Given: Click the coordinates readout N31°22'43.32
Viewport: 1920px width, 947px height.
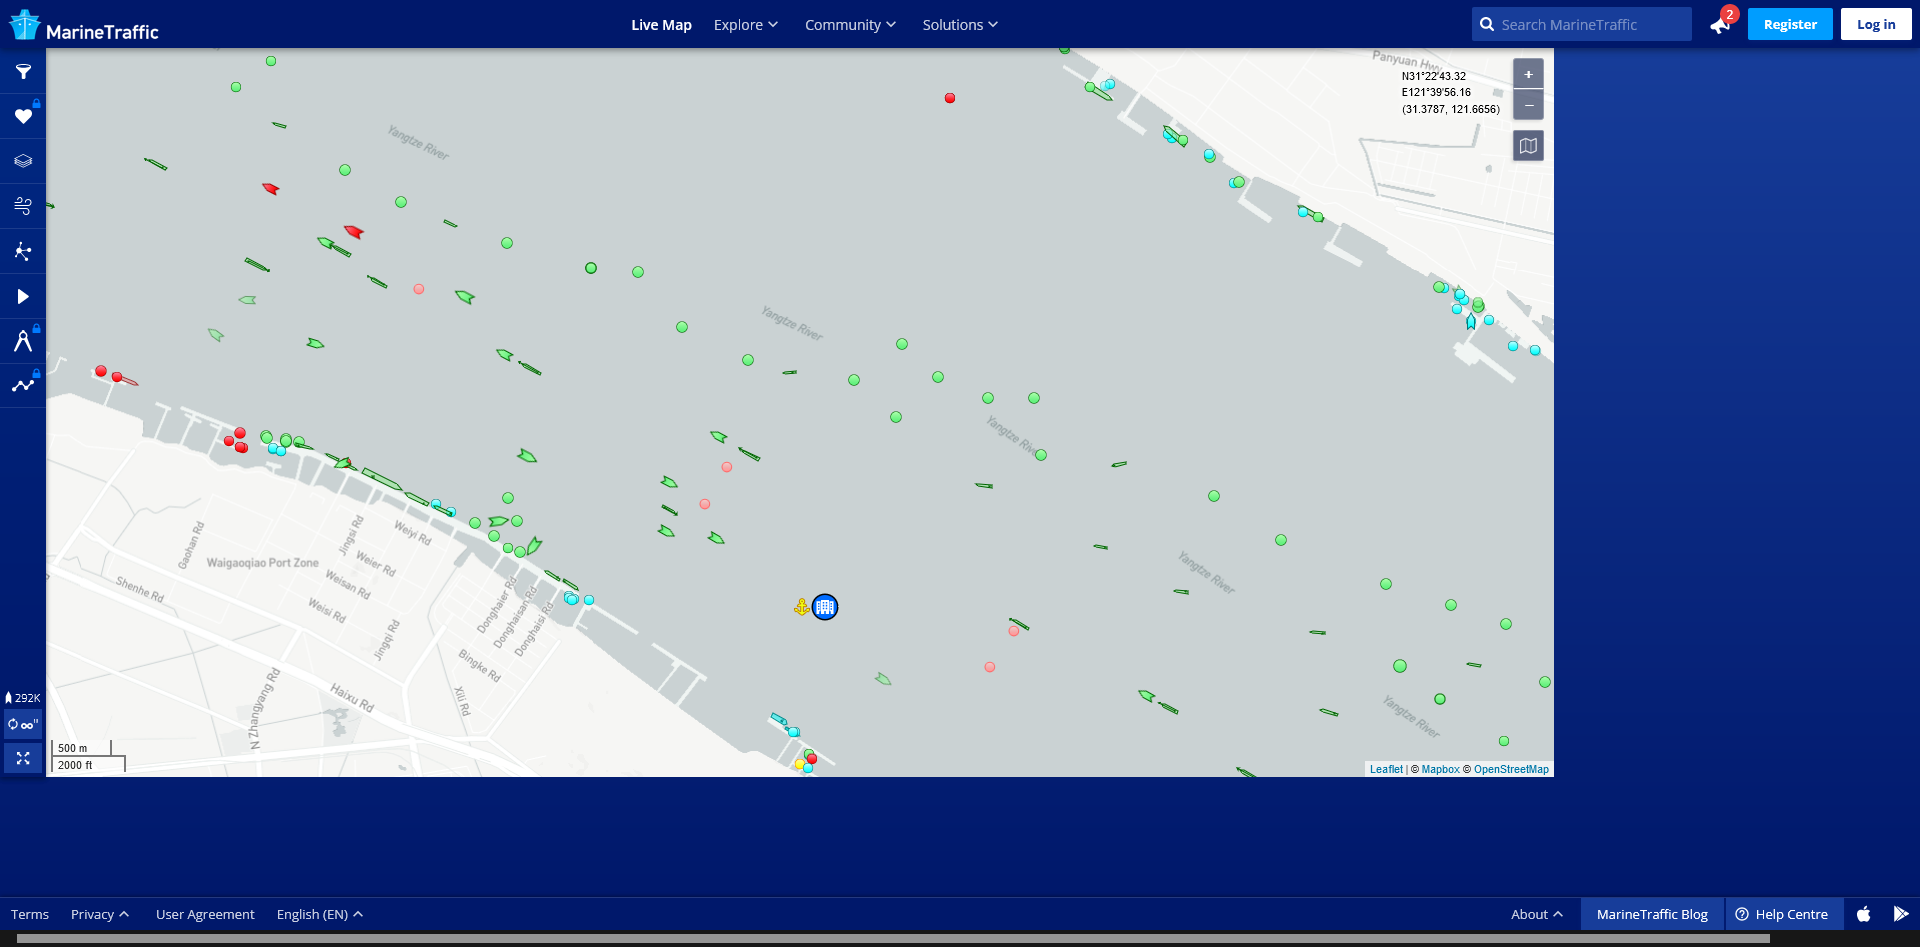Looking at the screenshot, I should (1434, 76).
